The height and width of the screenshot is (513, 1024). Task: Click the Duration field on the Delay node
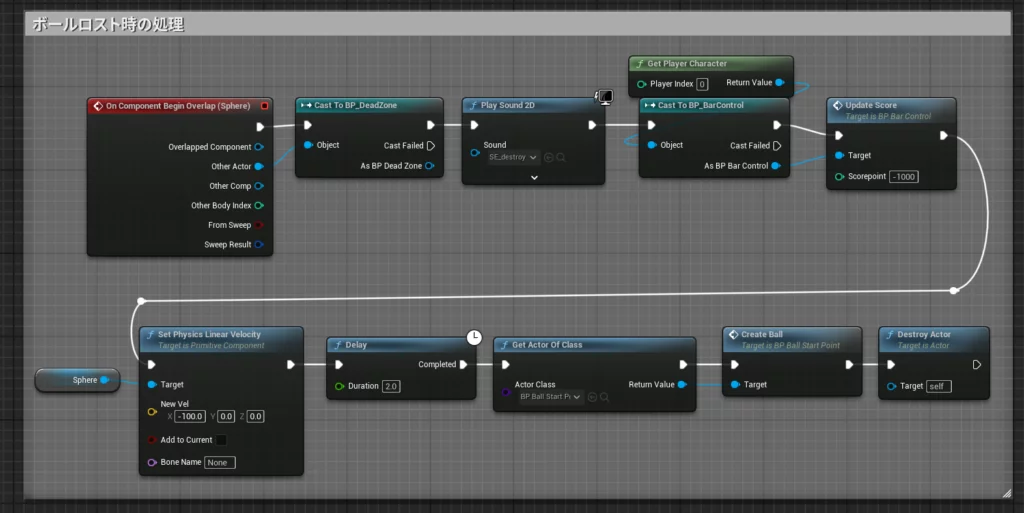[x=391, y=386]
